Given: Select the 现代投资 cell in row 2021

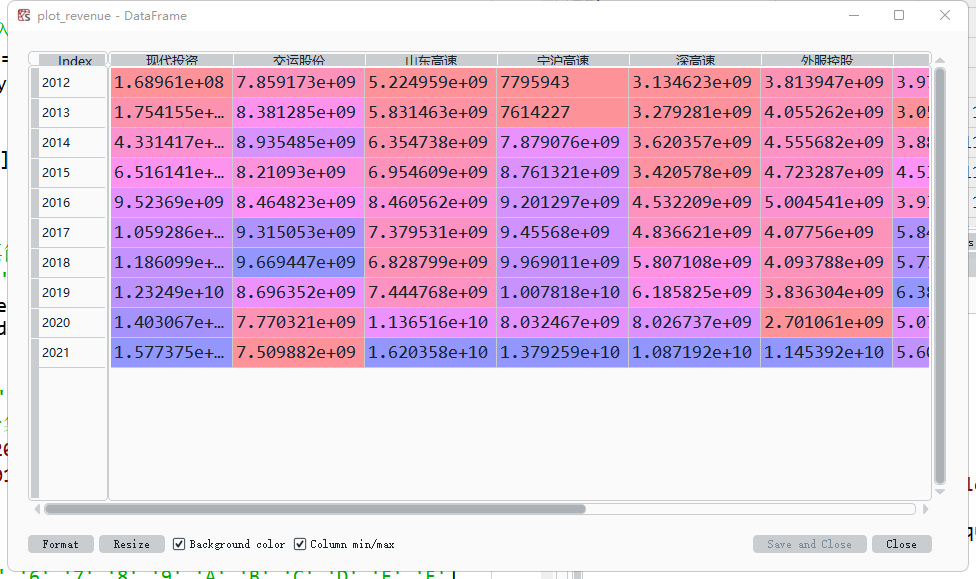Looking at the screenshot, I should point(172,352).
